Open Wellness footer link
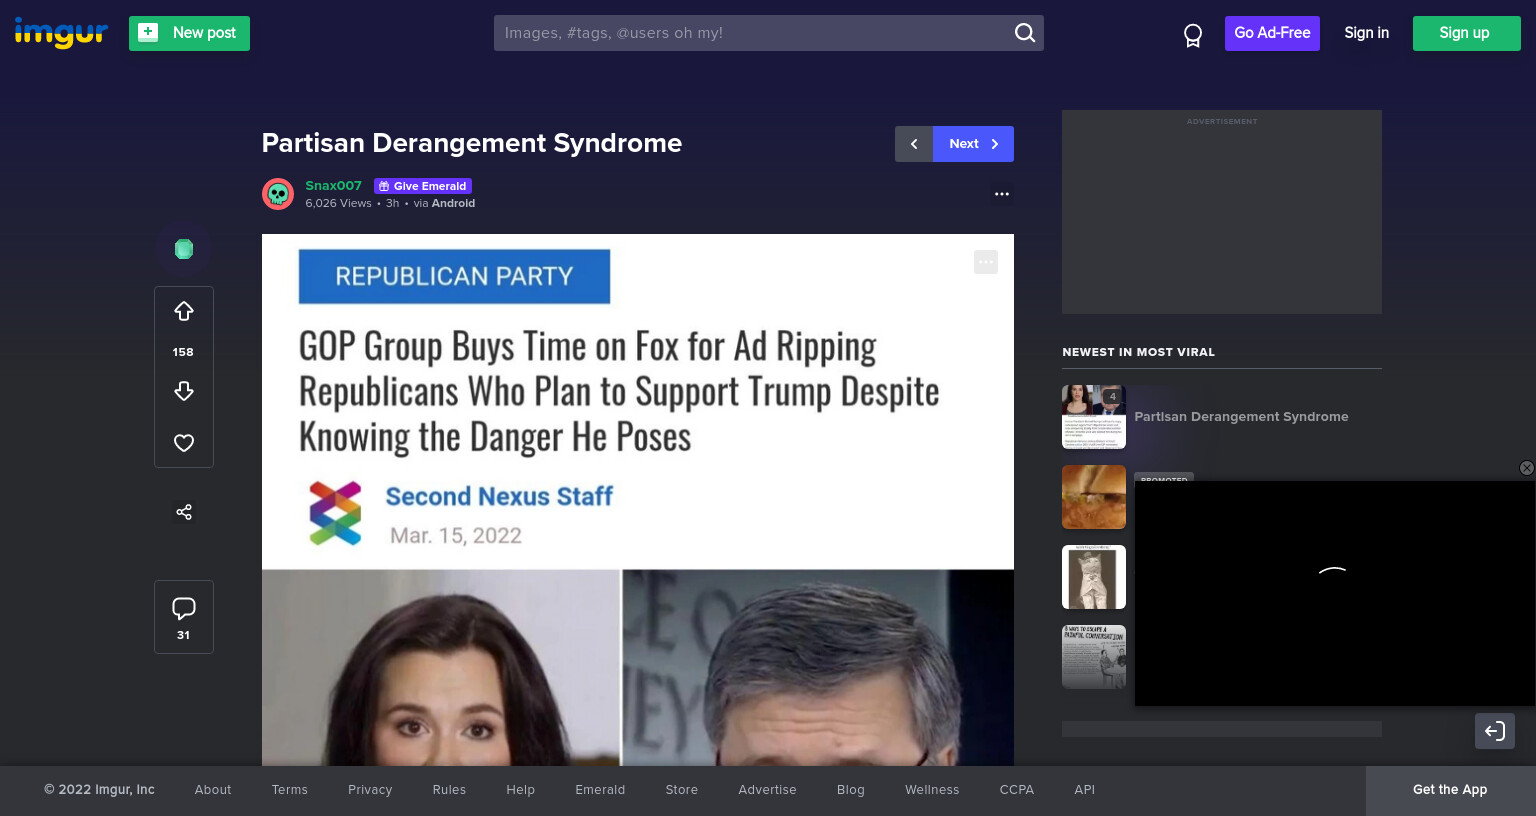1536x816 pixels. [x=932, y=790]
